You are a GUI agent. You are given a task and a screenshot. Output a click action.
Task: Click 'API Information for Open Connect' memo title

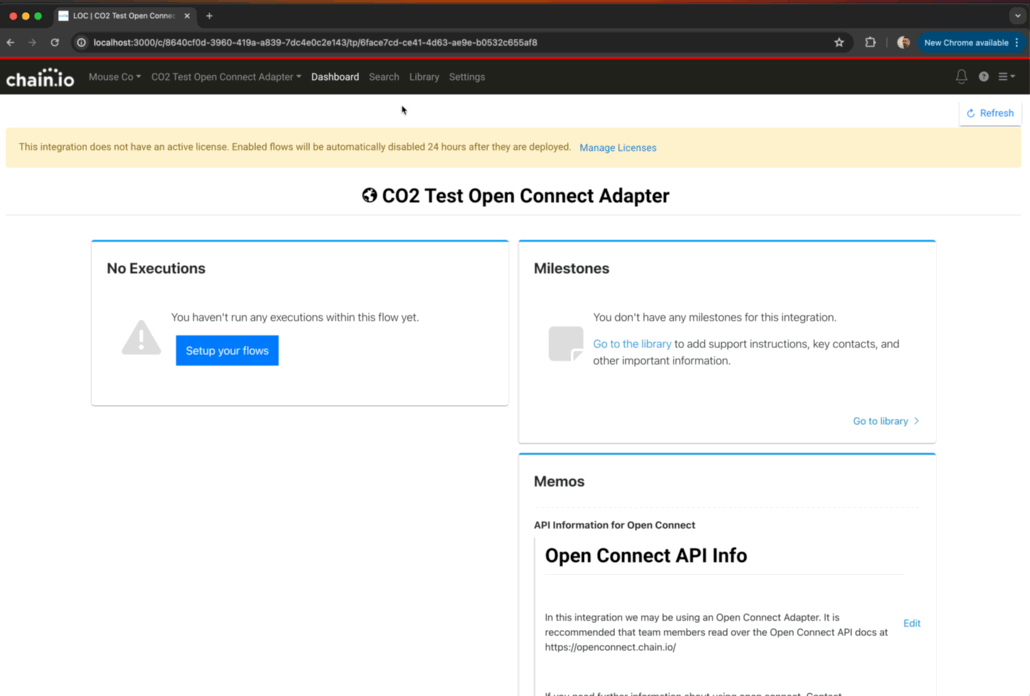(x=614, y=525)
